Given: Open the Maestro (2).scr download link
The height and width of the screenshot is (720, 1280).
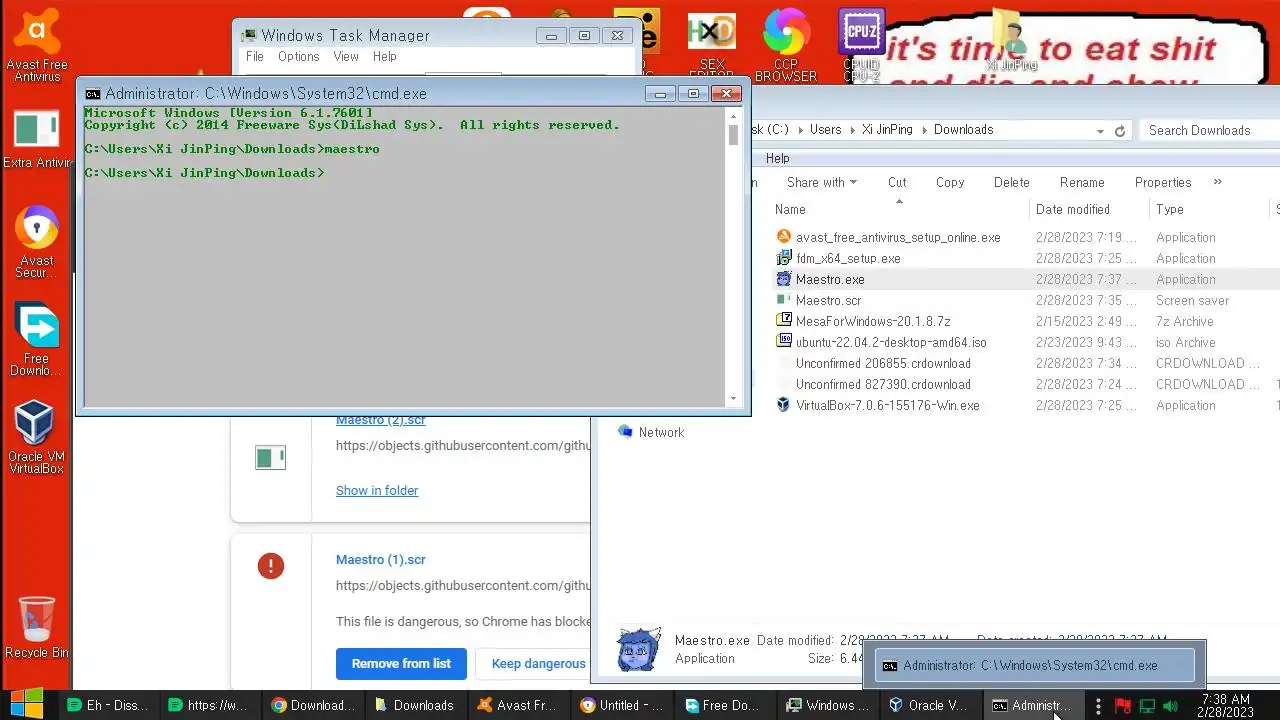Looking at the screenshot, I should click(x=380, y=421).
